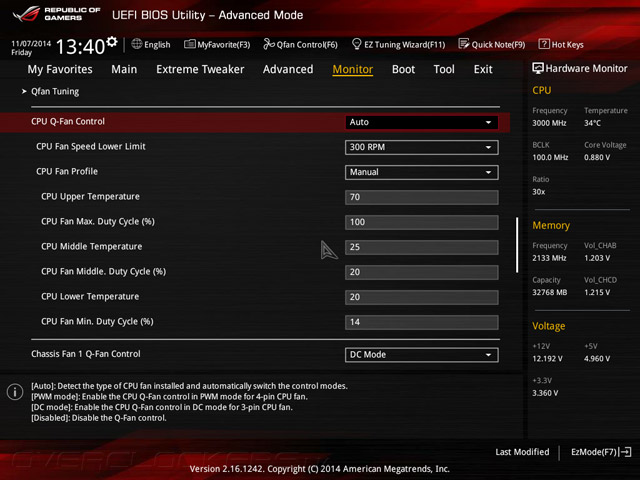
Task: Click the English language button
Action: 157,44
